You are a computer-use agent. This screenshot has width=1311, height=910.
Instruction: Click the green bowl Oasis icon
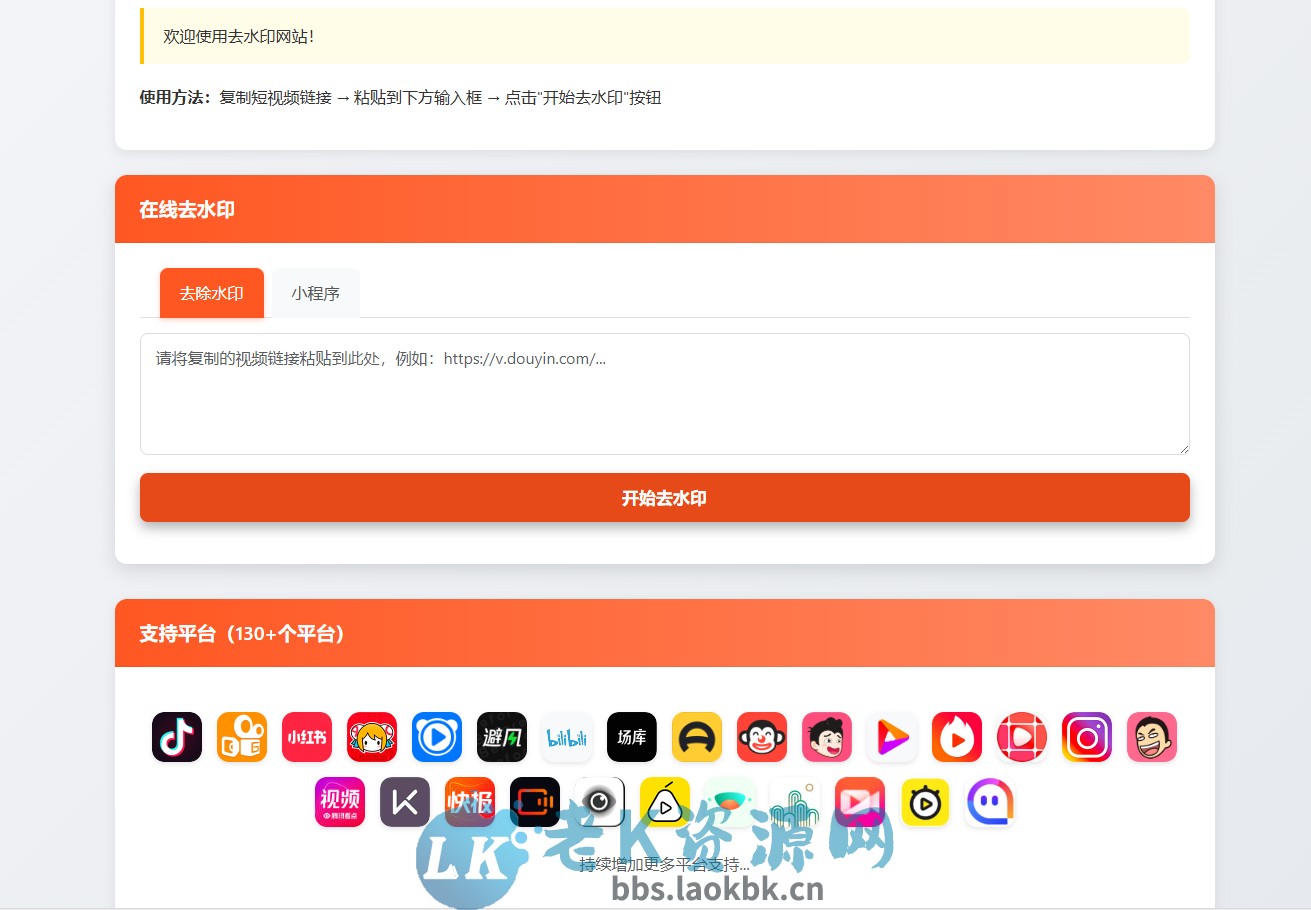click(x=730, y=802)
